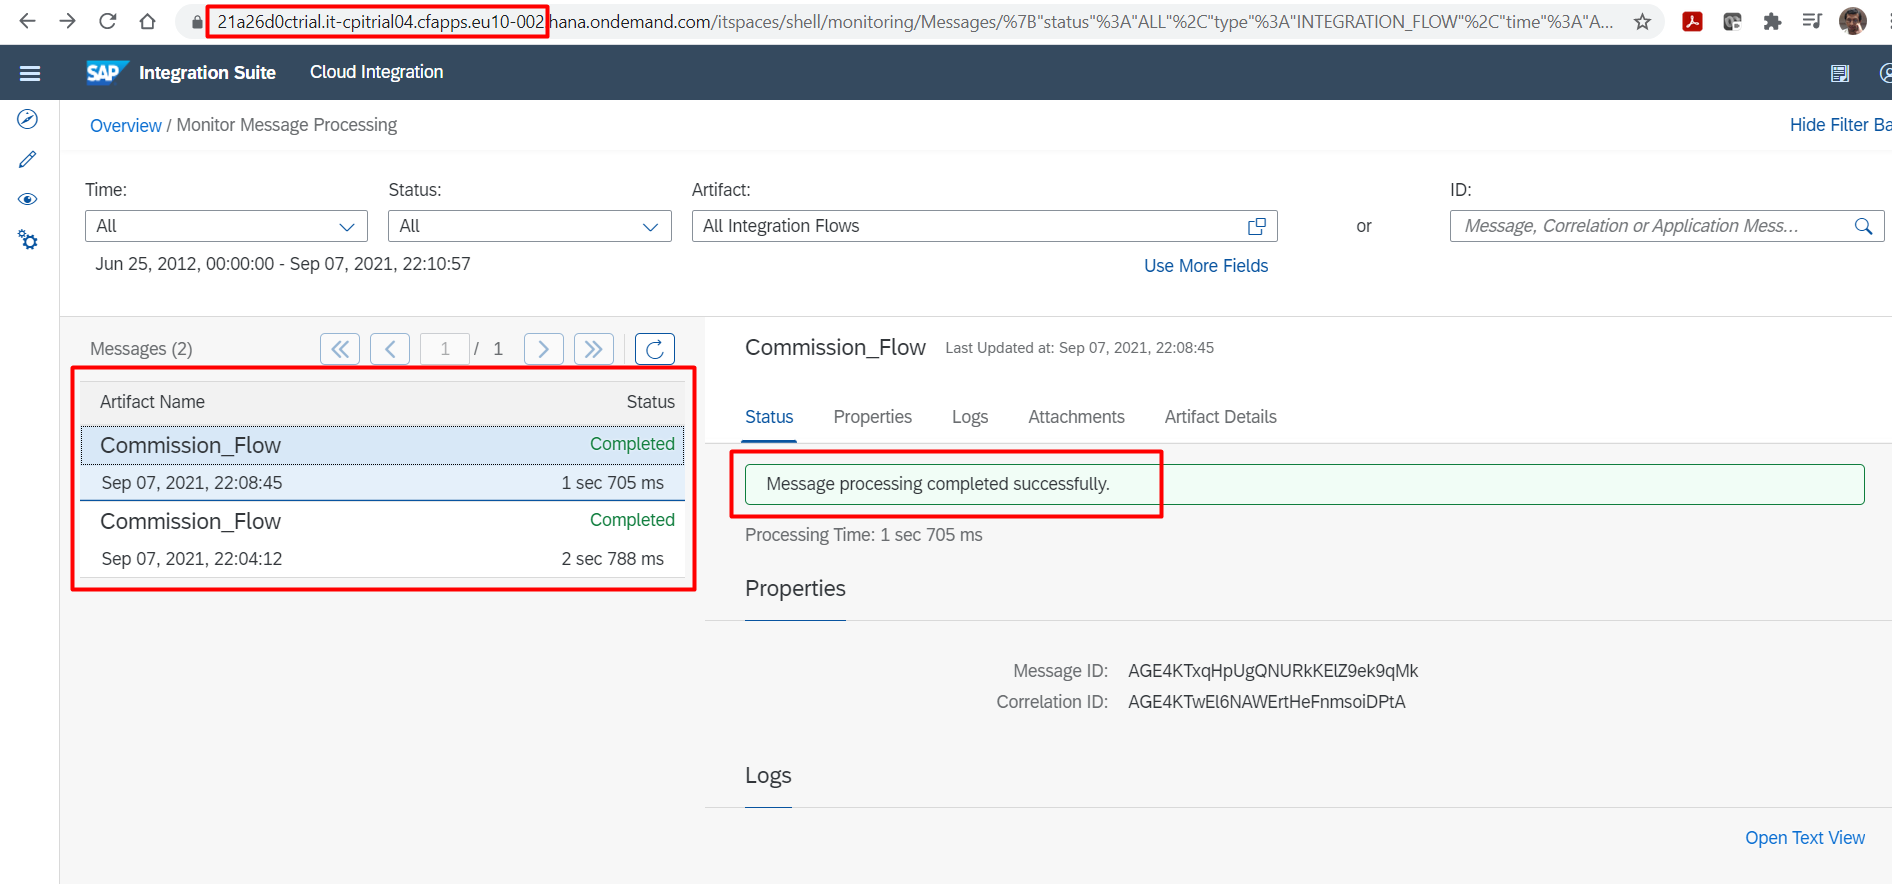Screen dimensions: 1892x884
Task: Switch to the Attachments tab
Action: (1076, 417)
